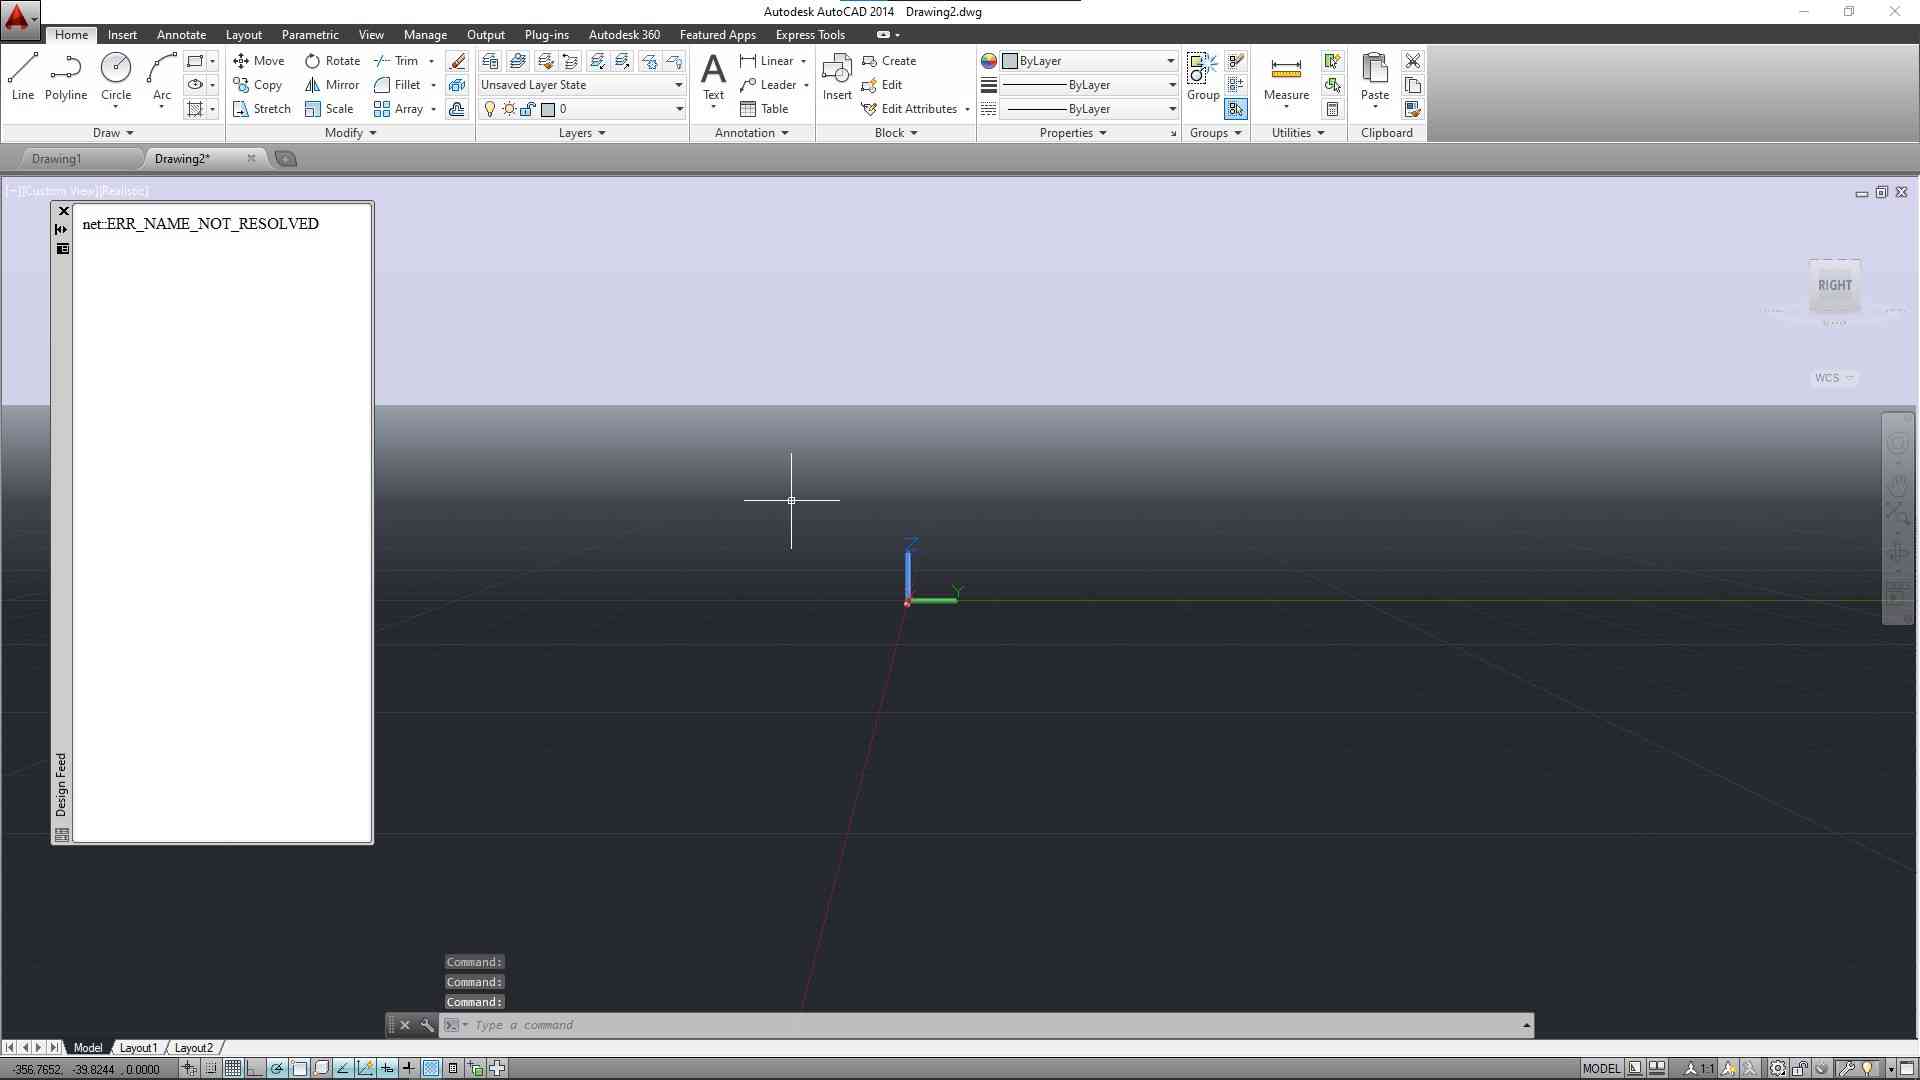Open the Unsaved Layer State dropdown
Screen dimensions: 1920x1080
(x=581, y=85)
